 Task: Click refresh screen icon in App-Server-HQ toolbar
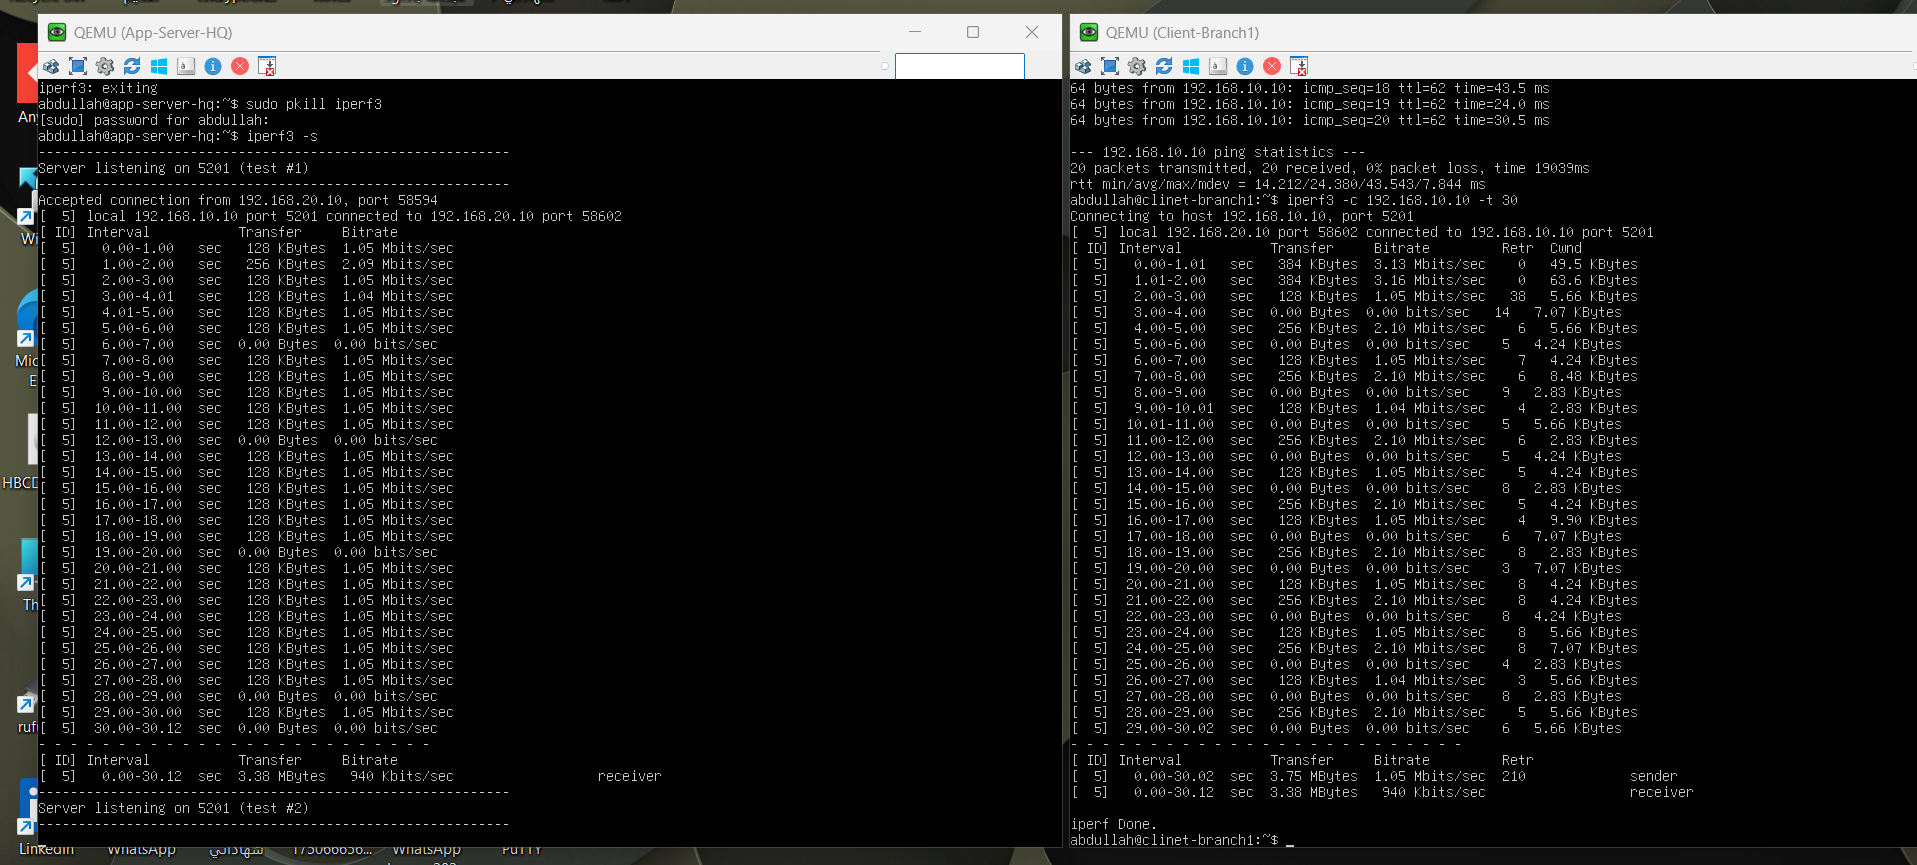(x=132, y=66)
